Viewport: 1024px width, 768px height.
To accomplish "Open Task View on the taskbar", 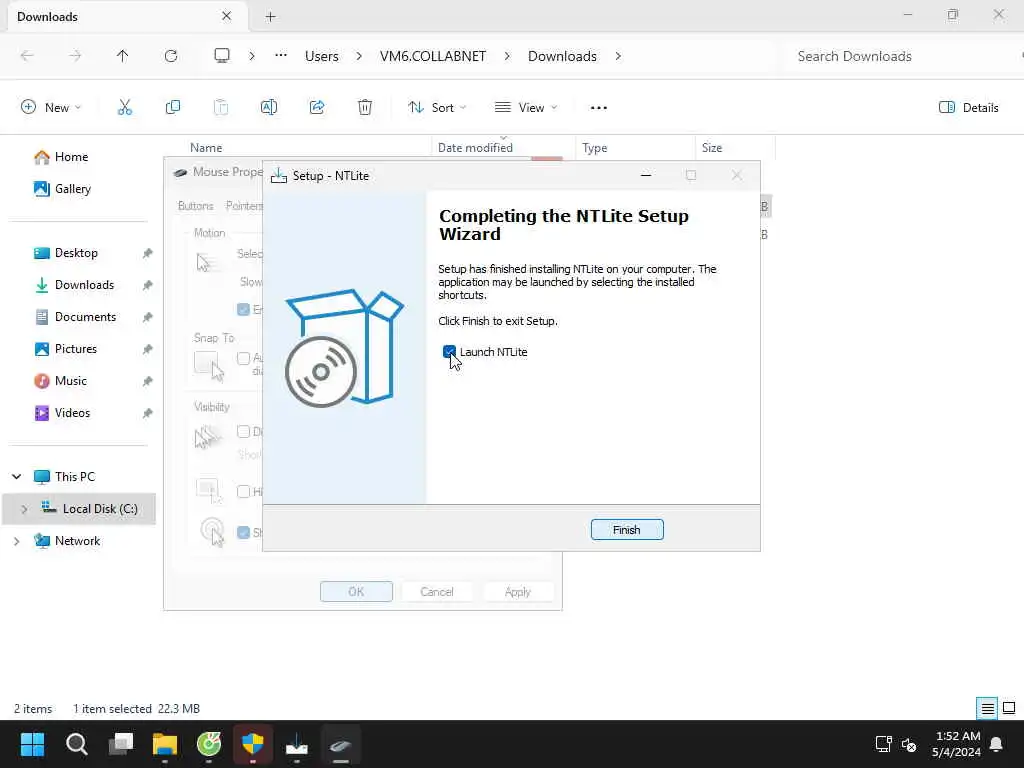I will pos(121,744).
